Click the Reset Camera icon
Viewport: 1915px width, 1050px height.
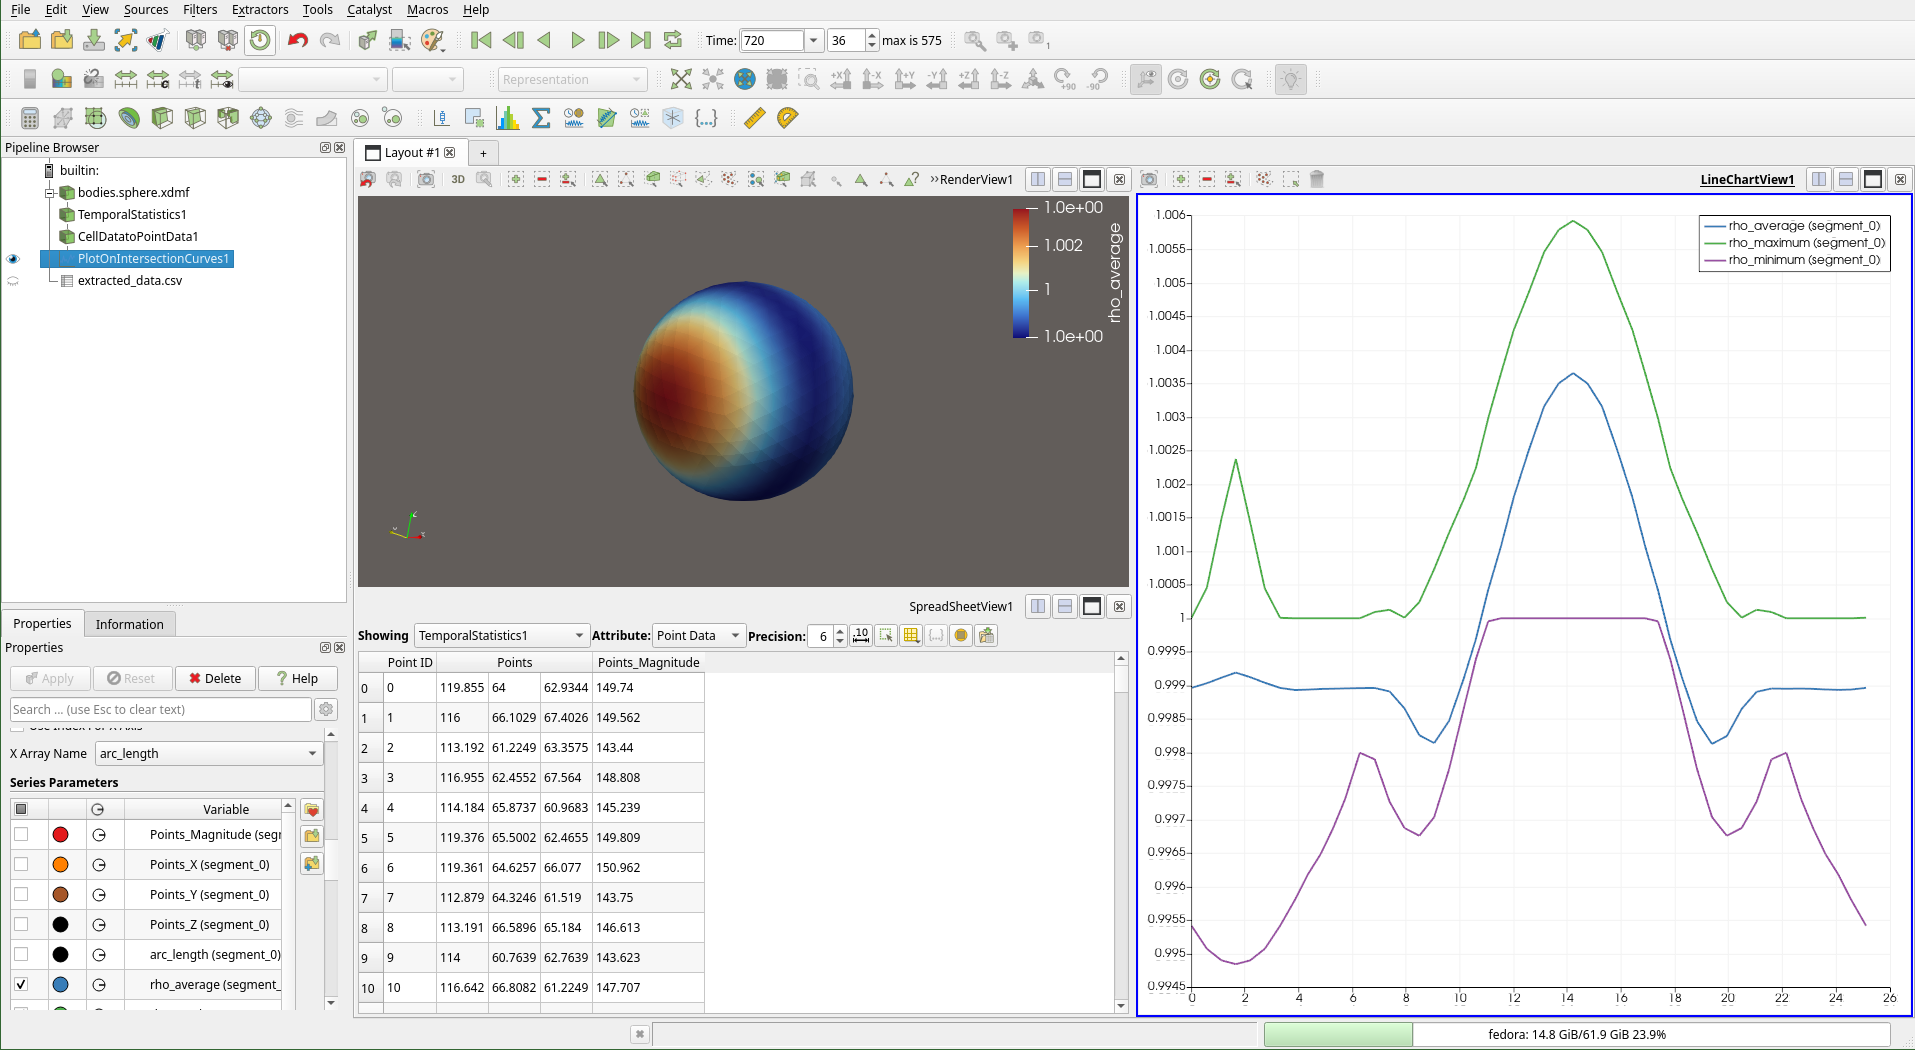(681, 80)
